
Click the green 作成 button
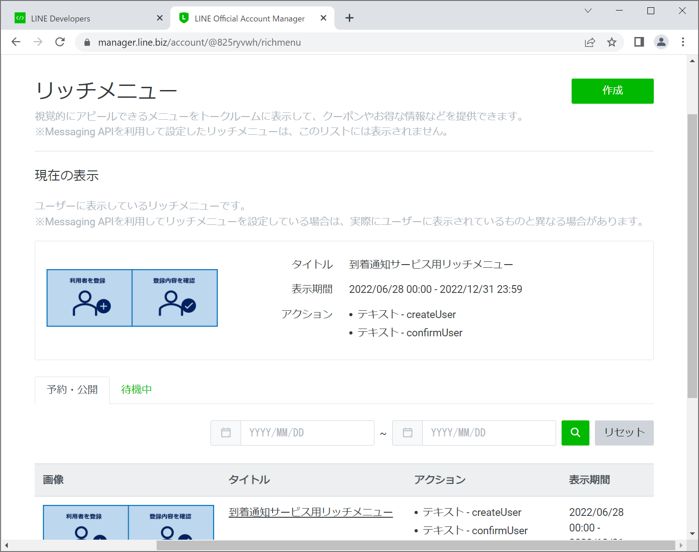pos(613,91)
